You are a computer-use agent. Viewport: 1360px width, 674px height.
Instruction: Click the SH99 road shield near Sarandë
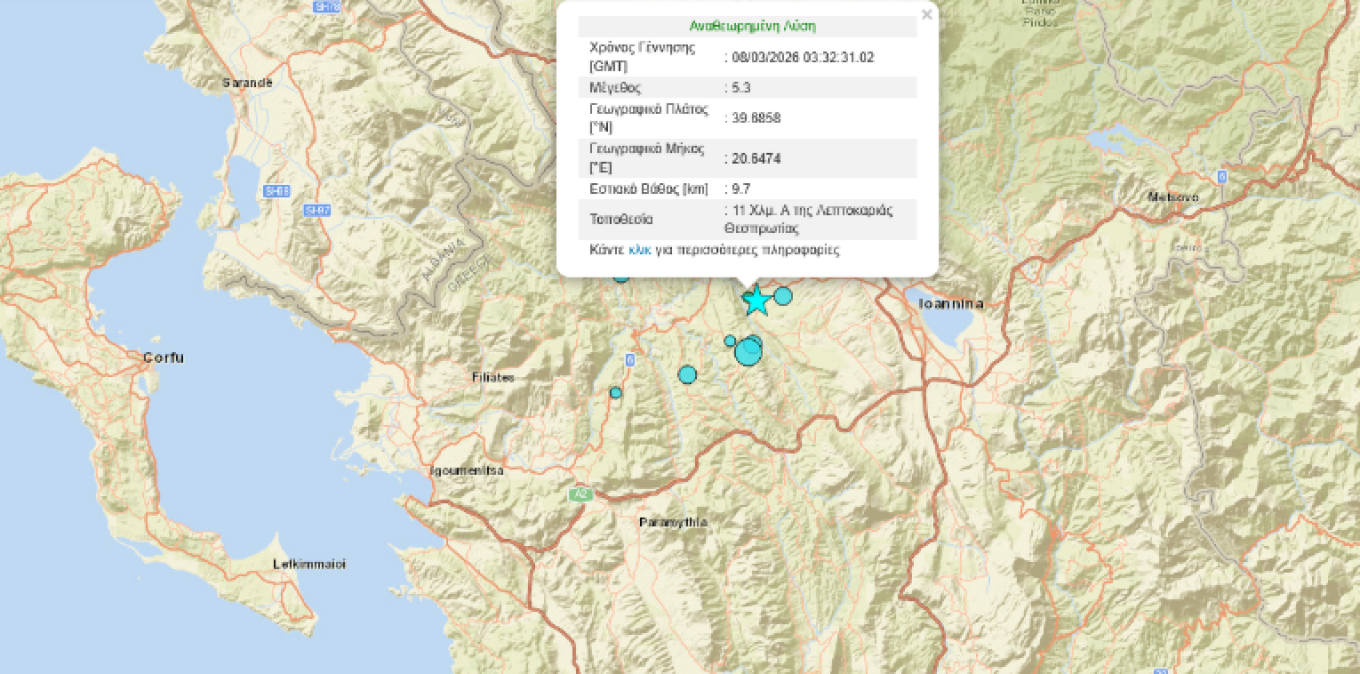pos(277,191)
